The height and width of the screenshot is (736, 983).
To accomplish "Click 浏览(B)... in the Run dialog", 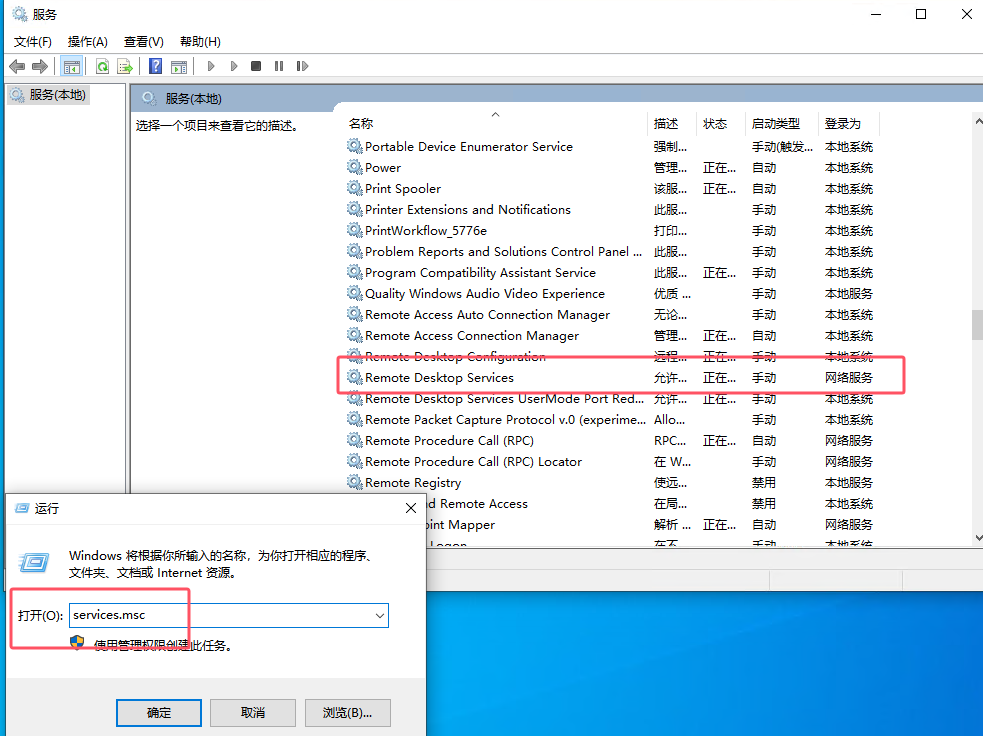I will pos(347,713).
